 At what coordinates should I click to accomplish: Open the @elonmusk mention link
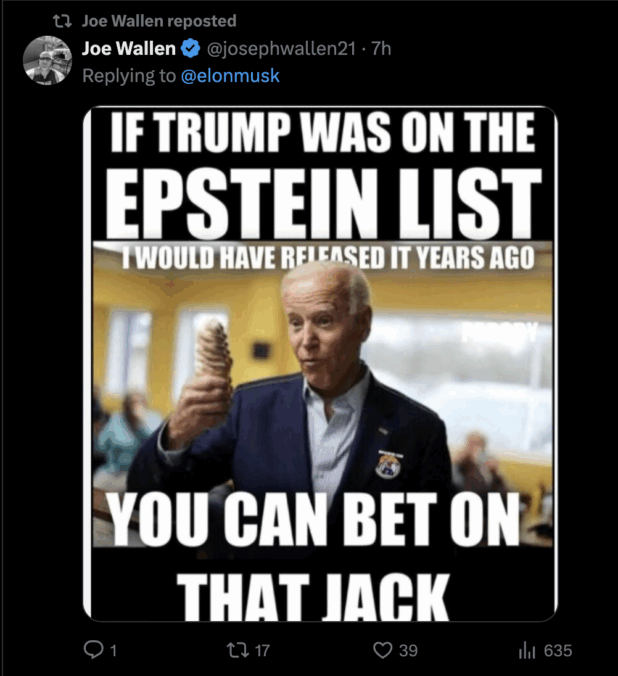click(230, 76)
